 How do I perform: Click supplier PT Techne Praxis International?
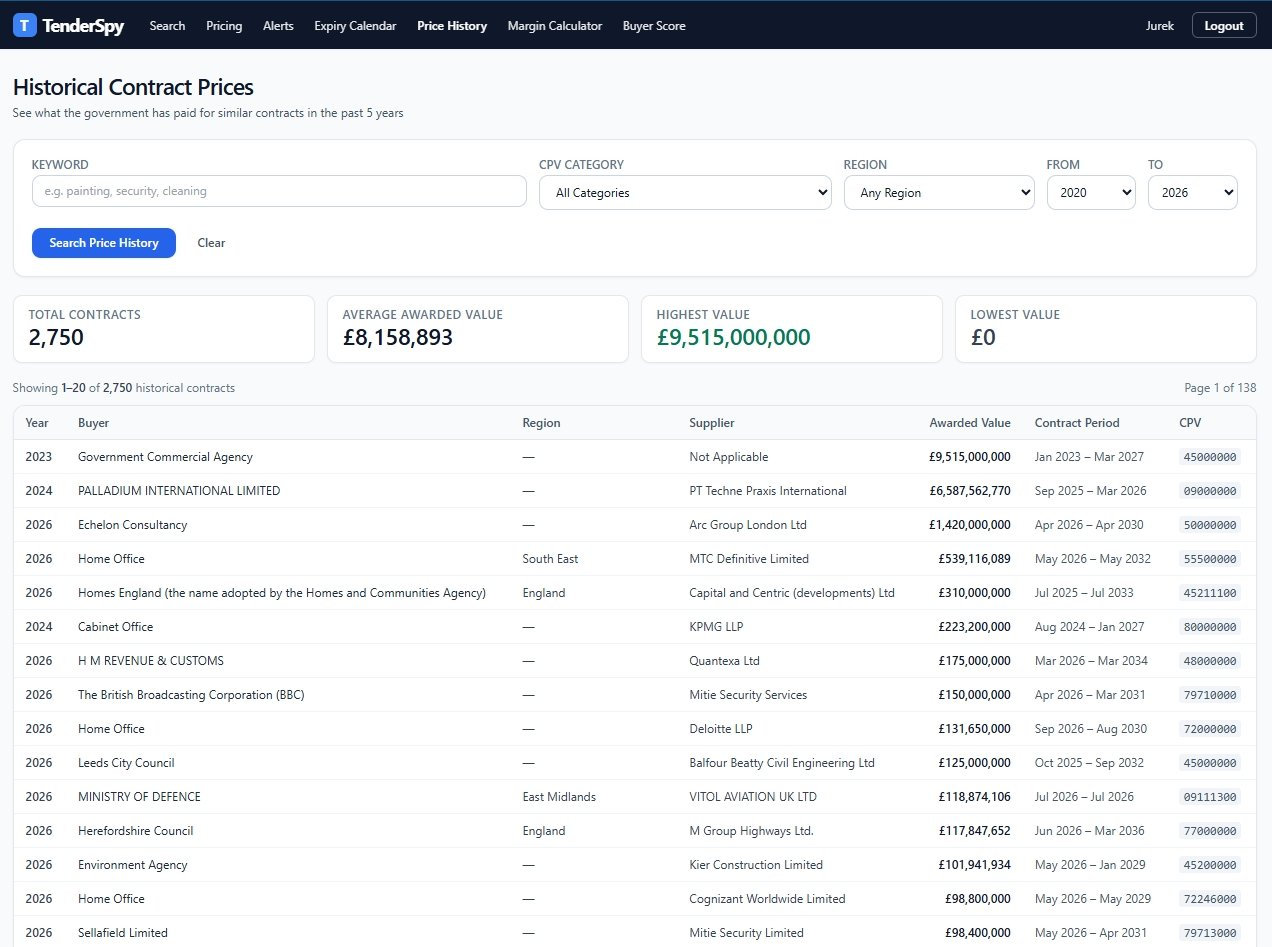[768, 491]
